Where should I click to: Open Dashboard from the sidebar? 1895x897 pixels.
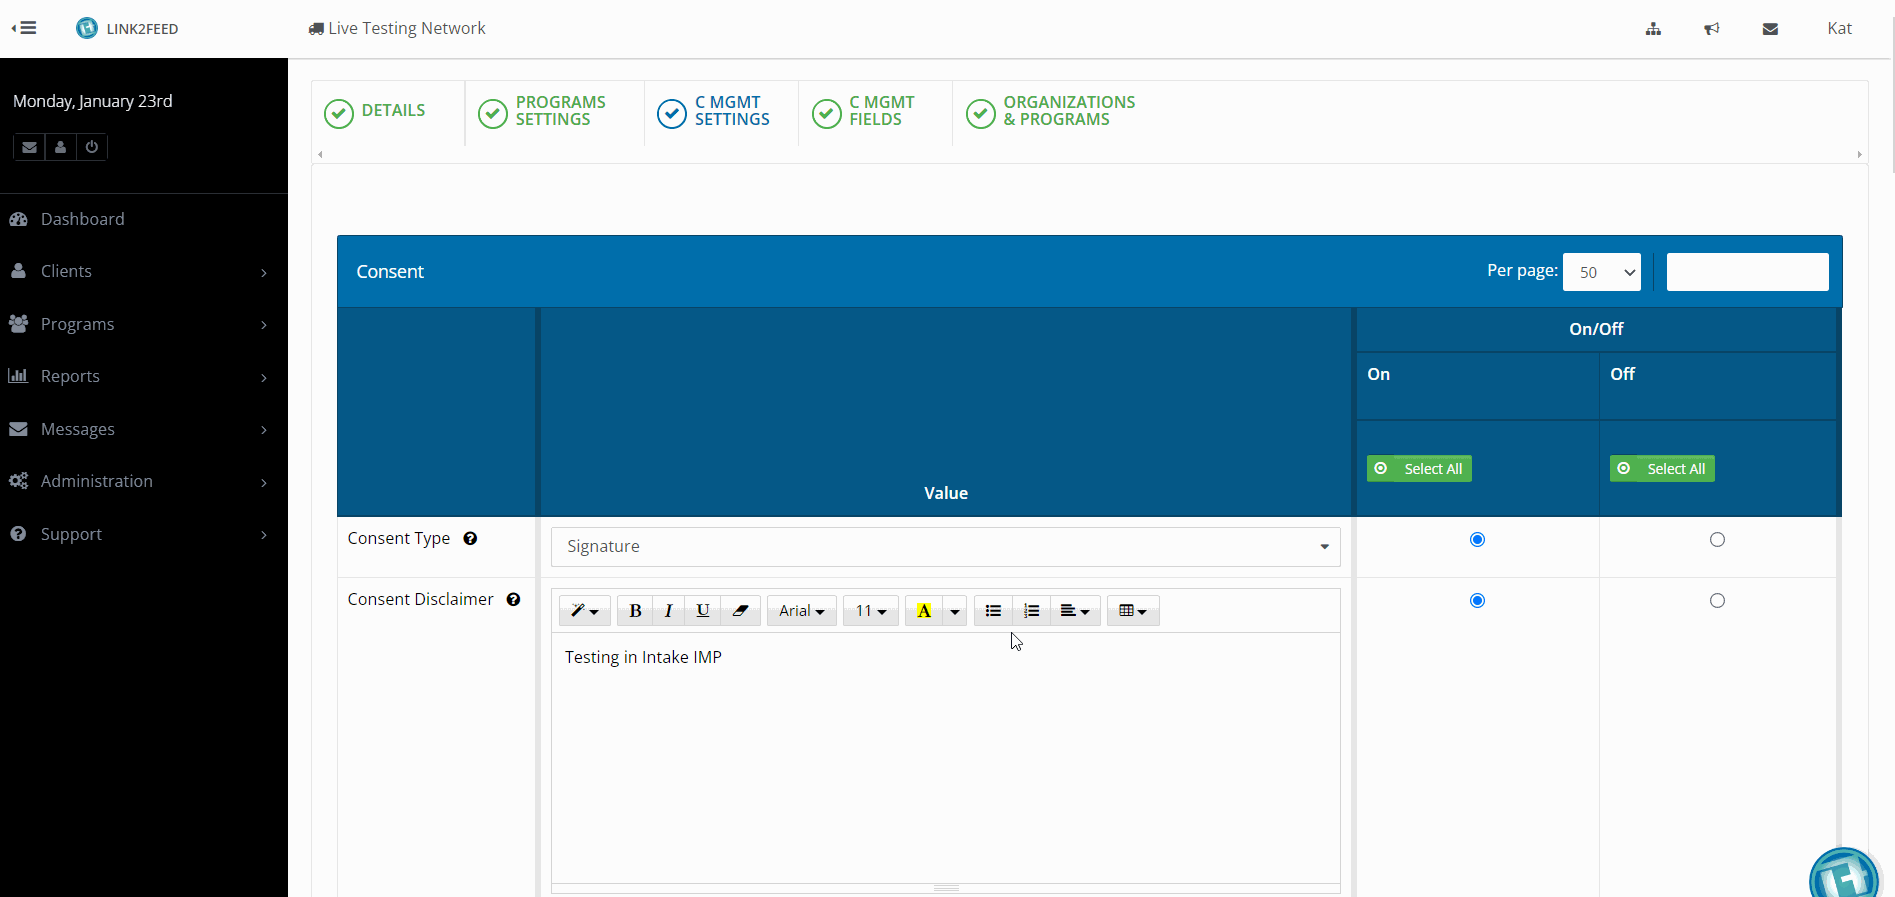(82, 219)
